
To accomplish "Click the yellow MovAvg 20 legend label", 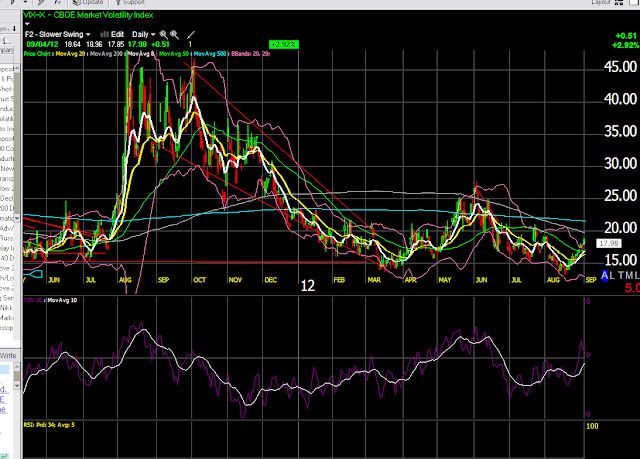I will coord(71,53).
